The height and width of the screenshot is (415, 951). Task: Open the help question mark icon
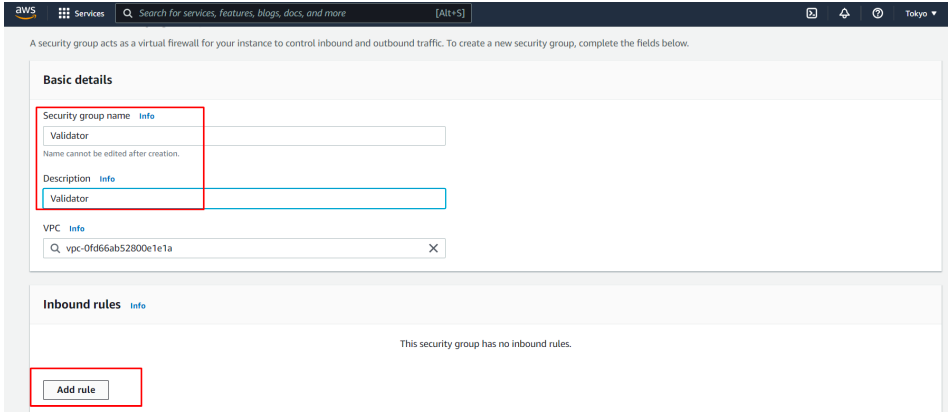[877, 14]
